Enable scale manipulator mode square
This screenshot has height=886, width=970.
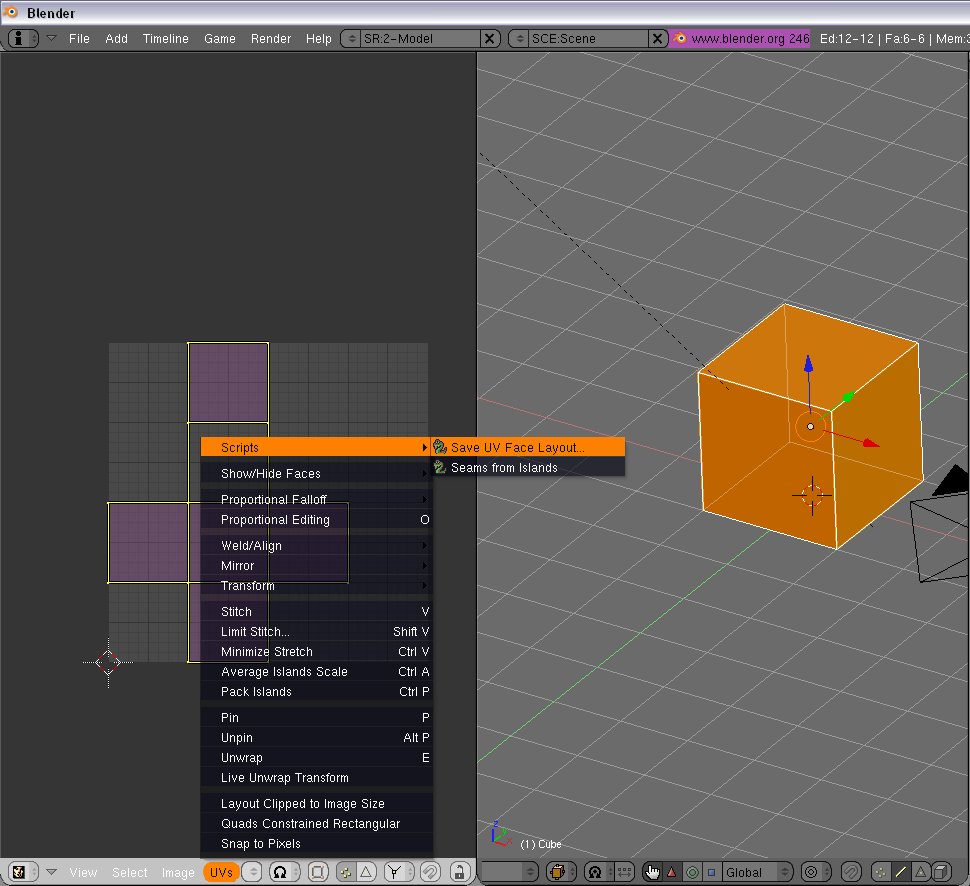point(711,872)
